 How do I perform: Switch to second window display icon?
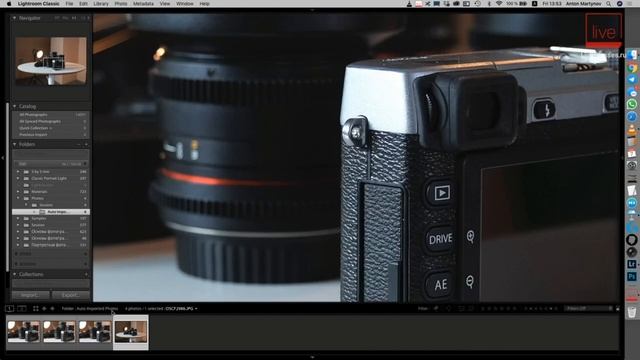click(22, 309)
